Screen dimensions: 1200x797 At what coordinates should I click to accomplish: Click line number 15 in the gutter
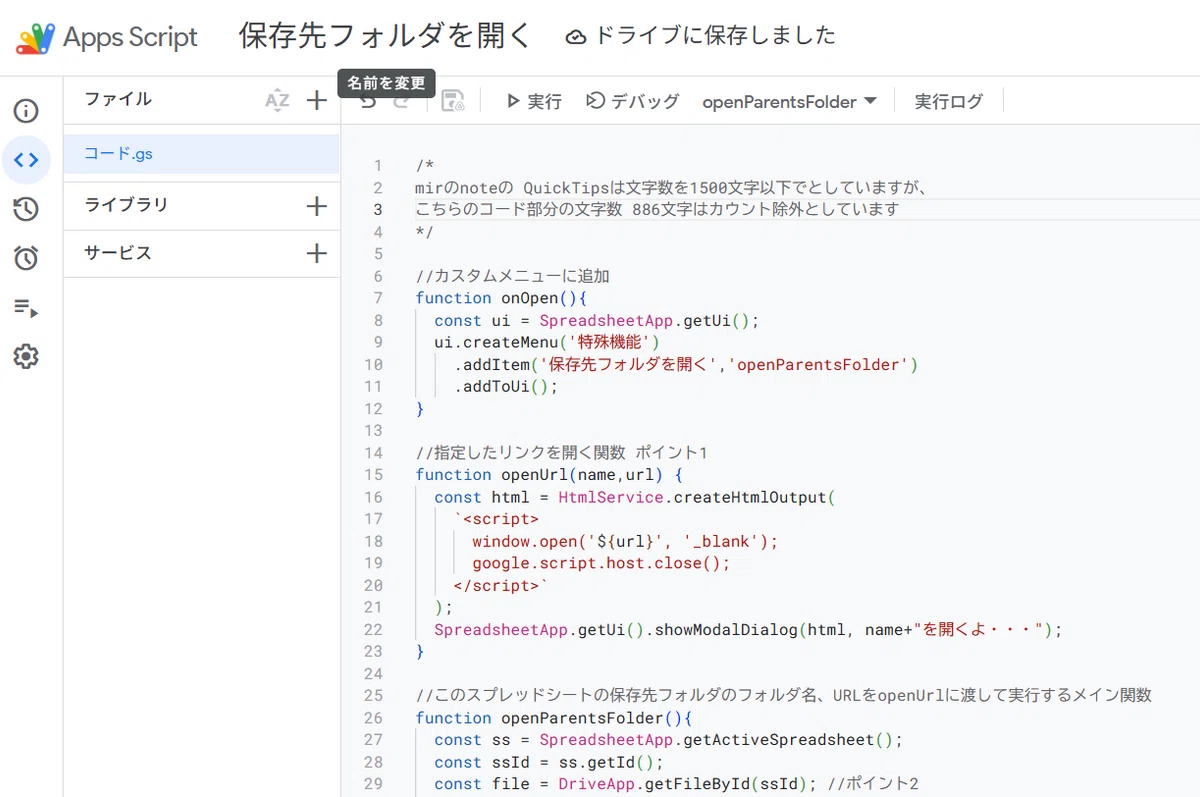pyautogui.click(x=373, y=475)
